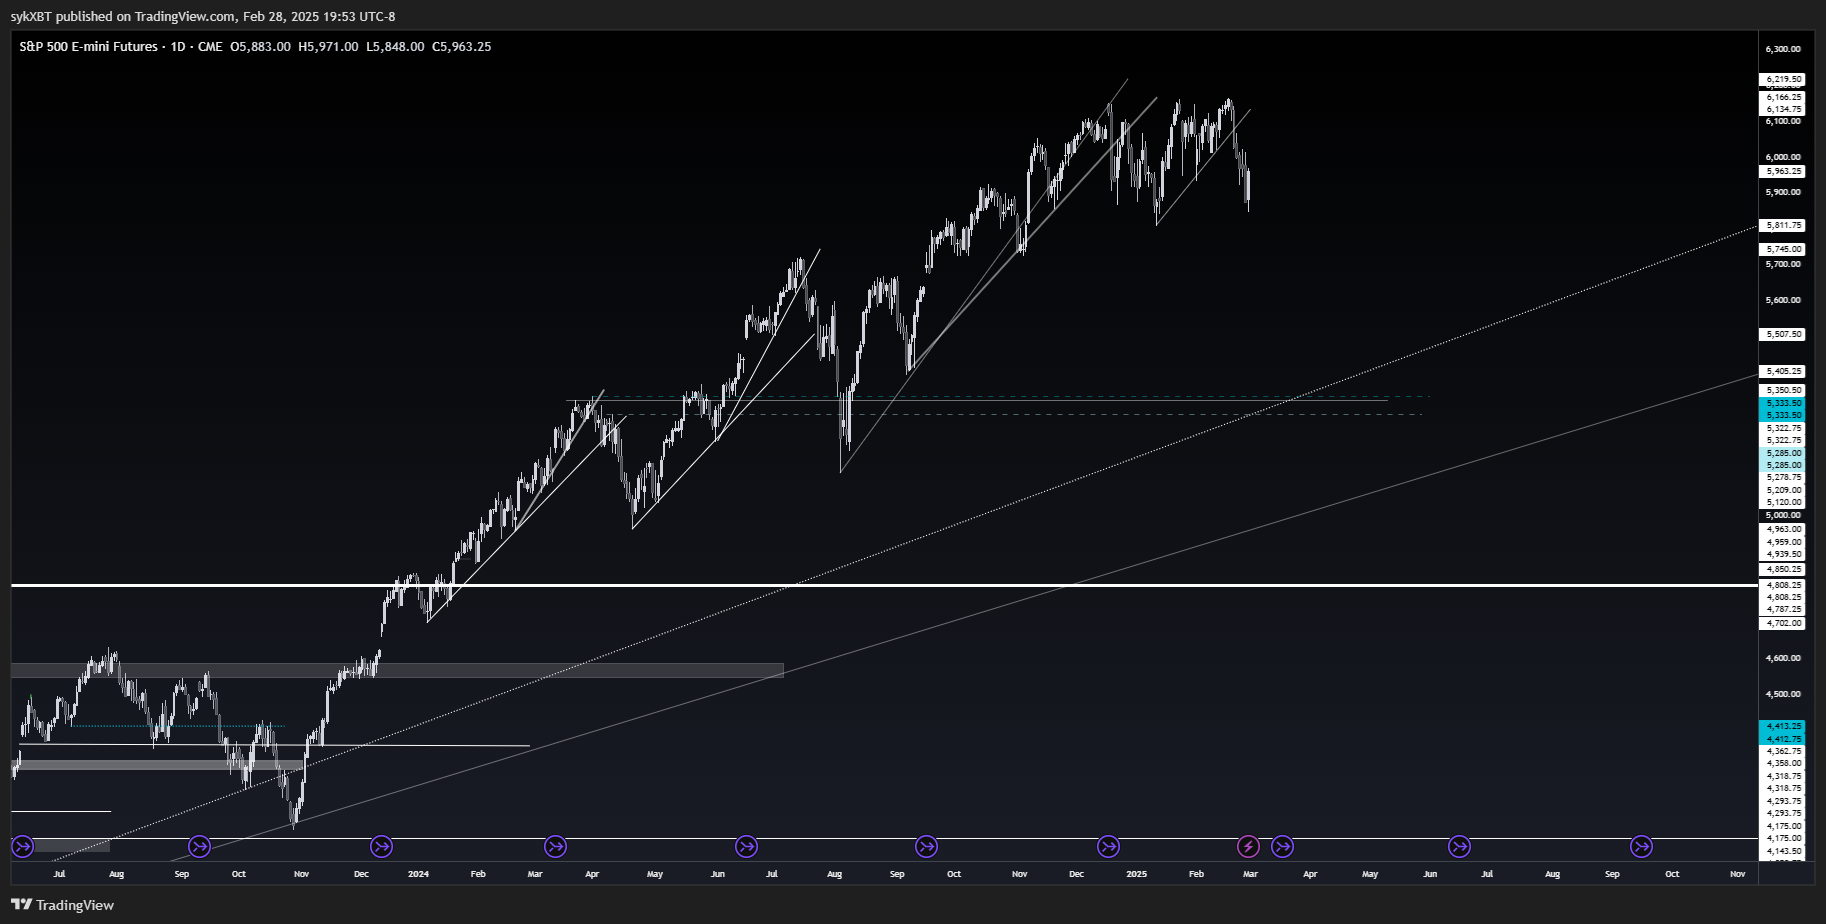Click the contract rollover icon under Jun 2024
Screen dimensions: 1826x924
[x=746, y=847]
